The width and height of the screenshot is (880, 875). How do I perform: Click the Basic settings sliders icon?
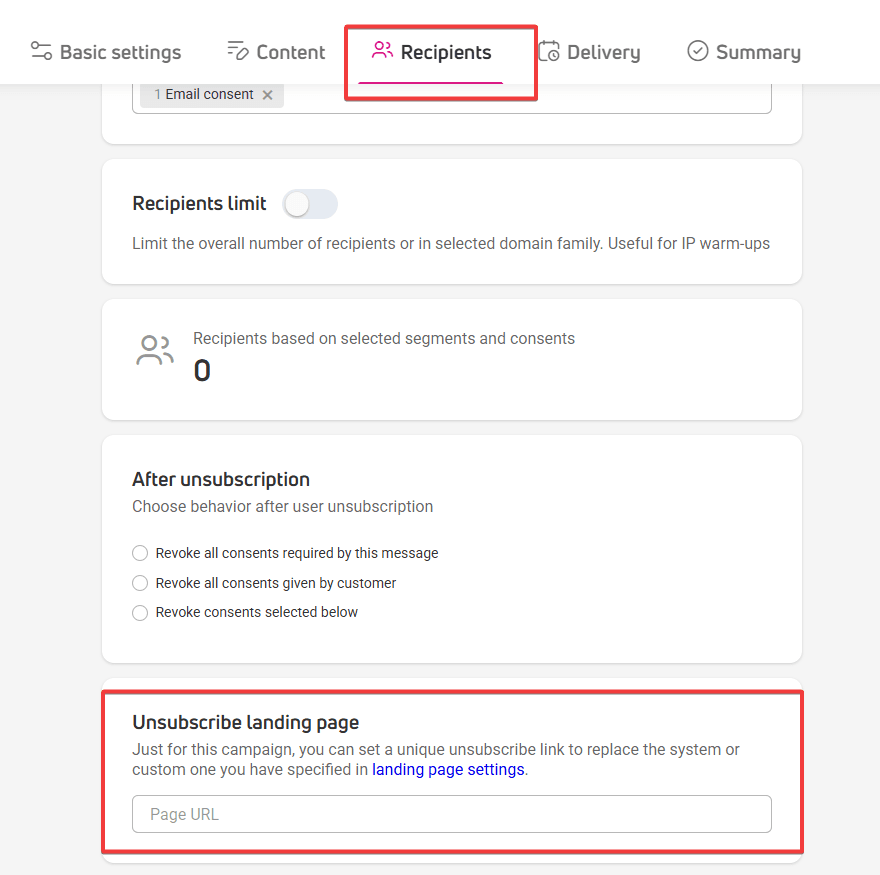coord(41,51)
